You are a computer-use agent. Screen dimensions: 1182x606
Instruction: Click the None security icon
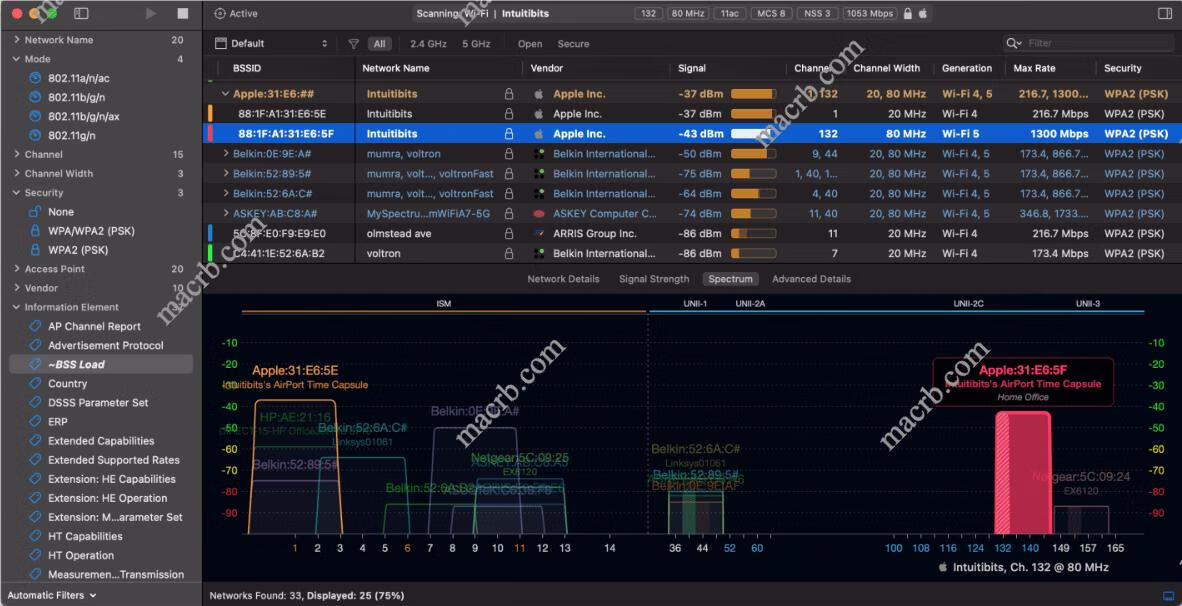coord(35,212)
